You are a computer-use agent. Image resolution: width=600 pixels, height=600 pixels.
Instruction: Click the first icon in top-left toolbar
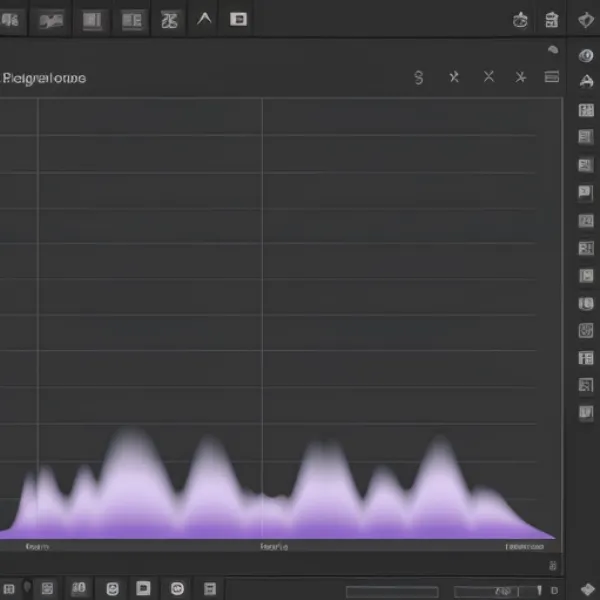coord(12,19)
